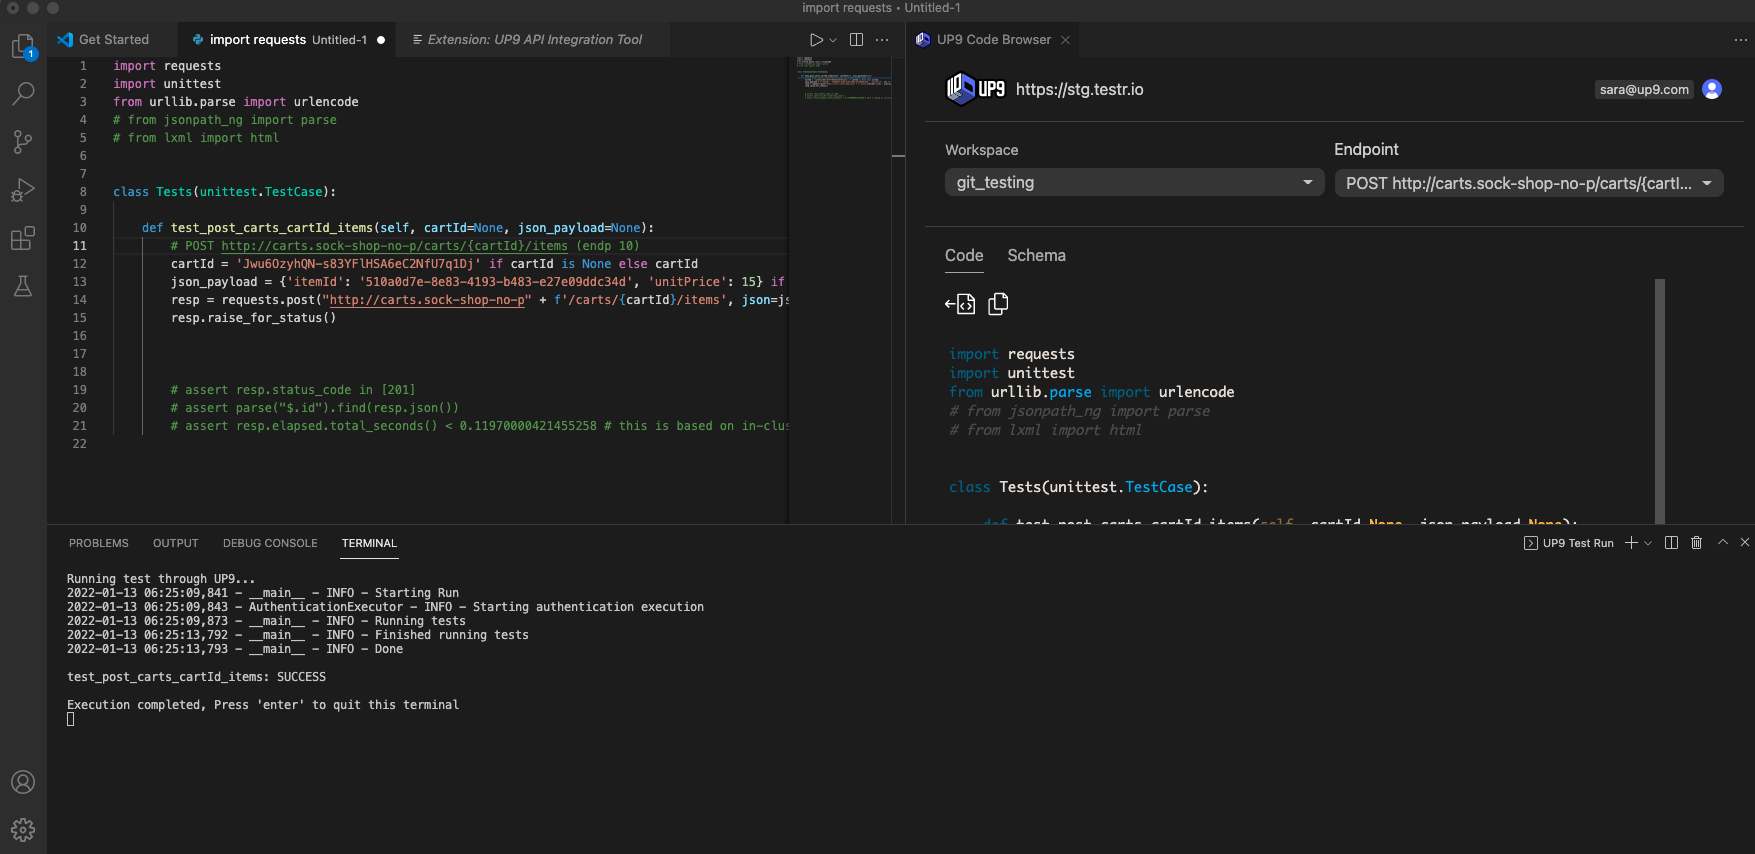Click 'resp.raise_for_status()' code line
The image size is (1755, 854).
pyautogui.click(x=254, y=318)
